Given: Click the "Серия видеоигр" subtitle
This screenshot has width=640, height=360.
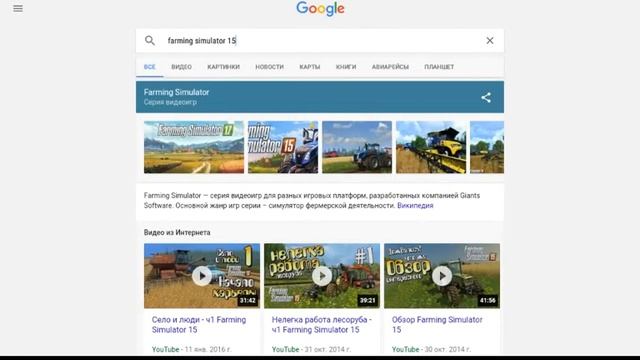Looking at the screenshot, I should point(170,102).
